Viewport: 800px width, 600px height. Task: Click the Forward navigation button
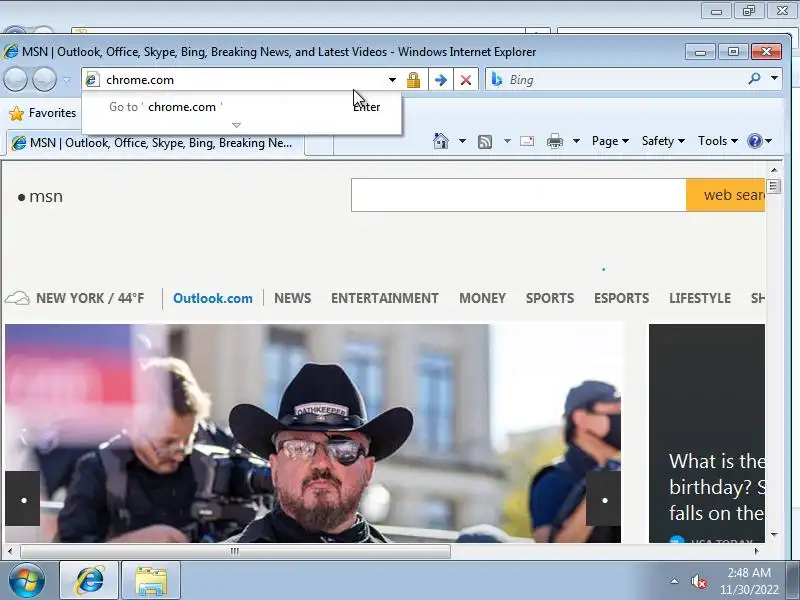44,80
